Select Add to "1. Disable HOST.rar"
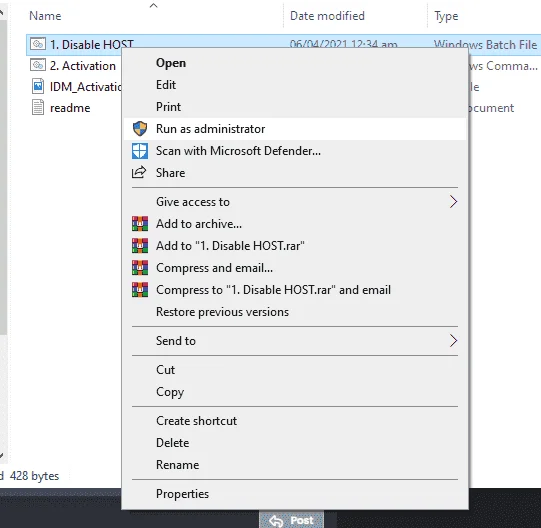Viewport: 541px width, 528px height. coord(295,246)
